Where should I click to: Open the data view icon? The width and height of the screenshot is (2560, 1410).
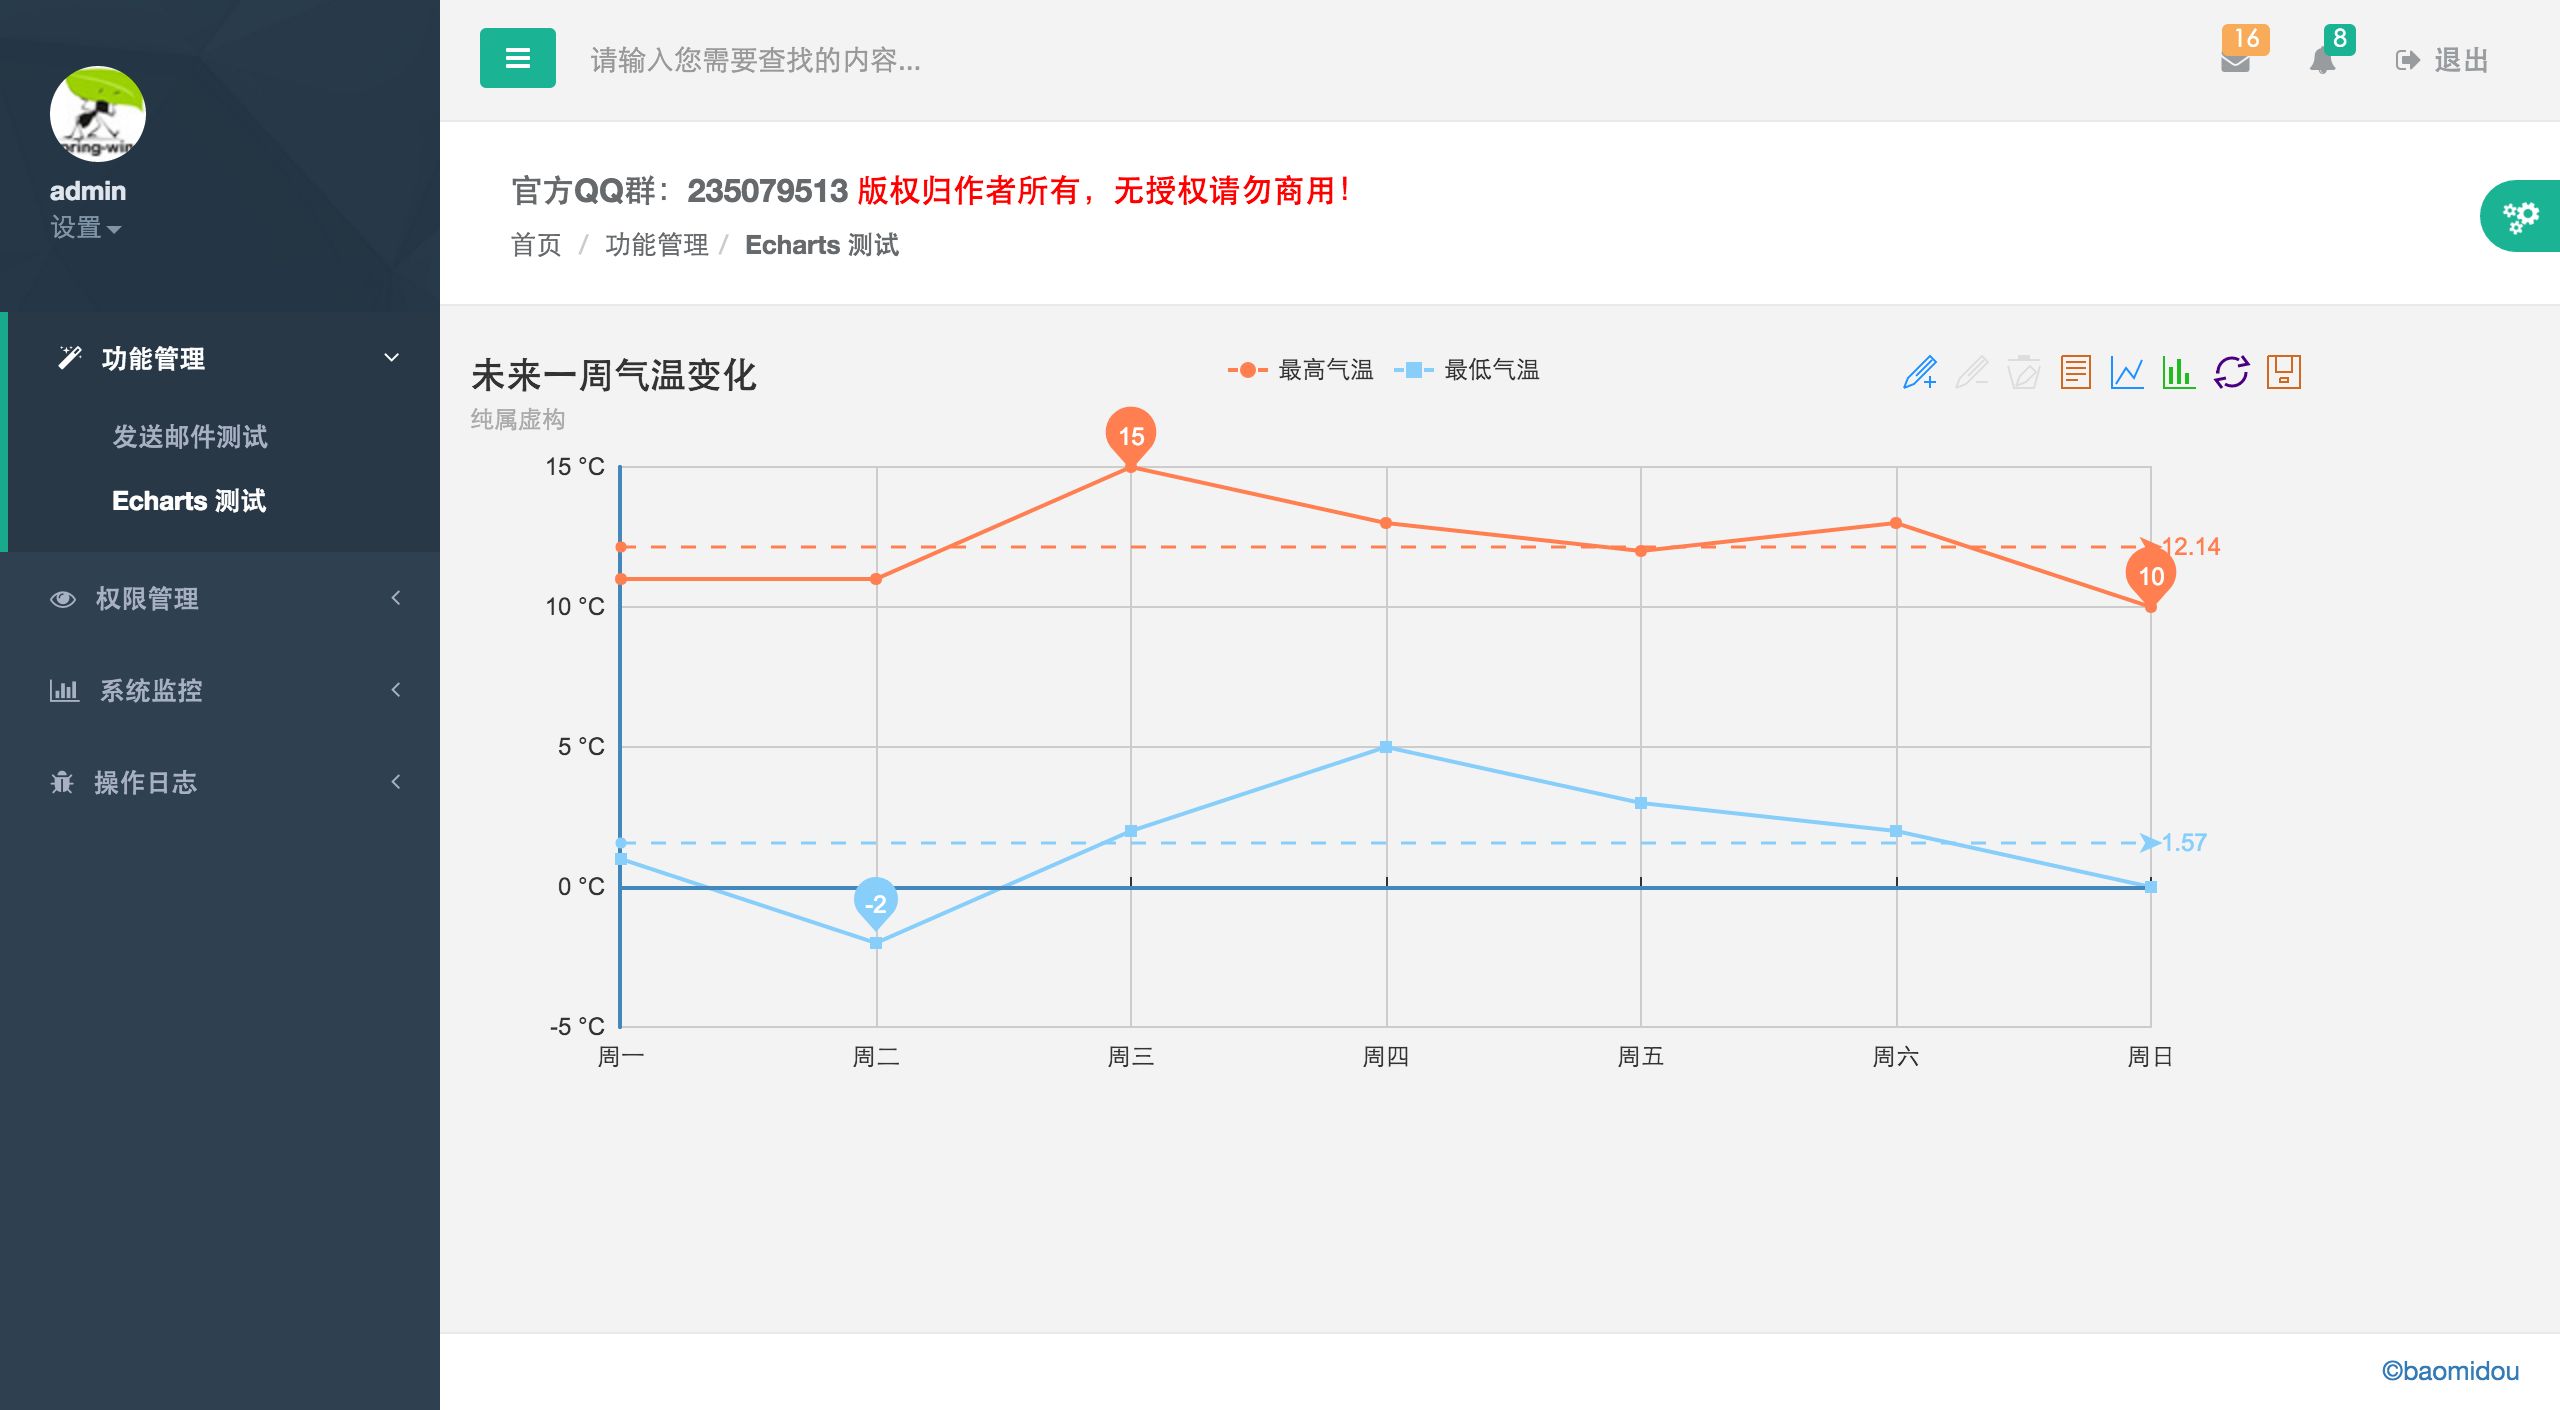click(x=2075, y=372)
